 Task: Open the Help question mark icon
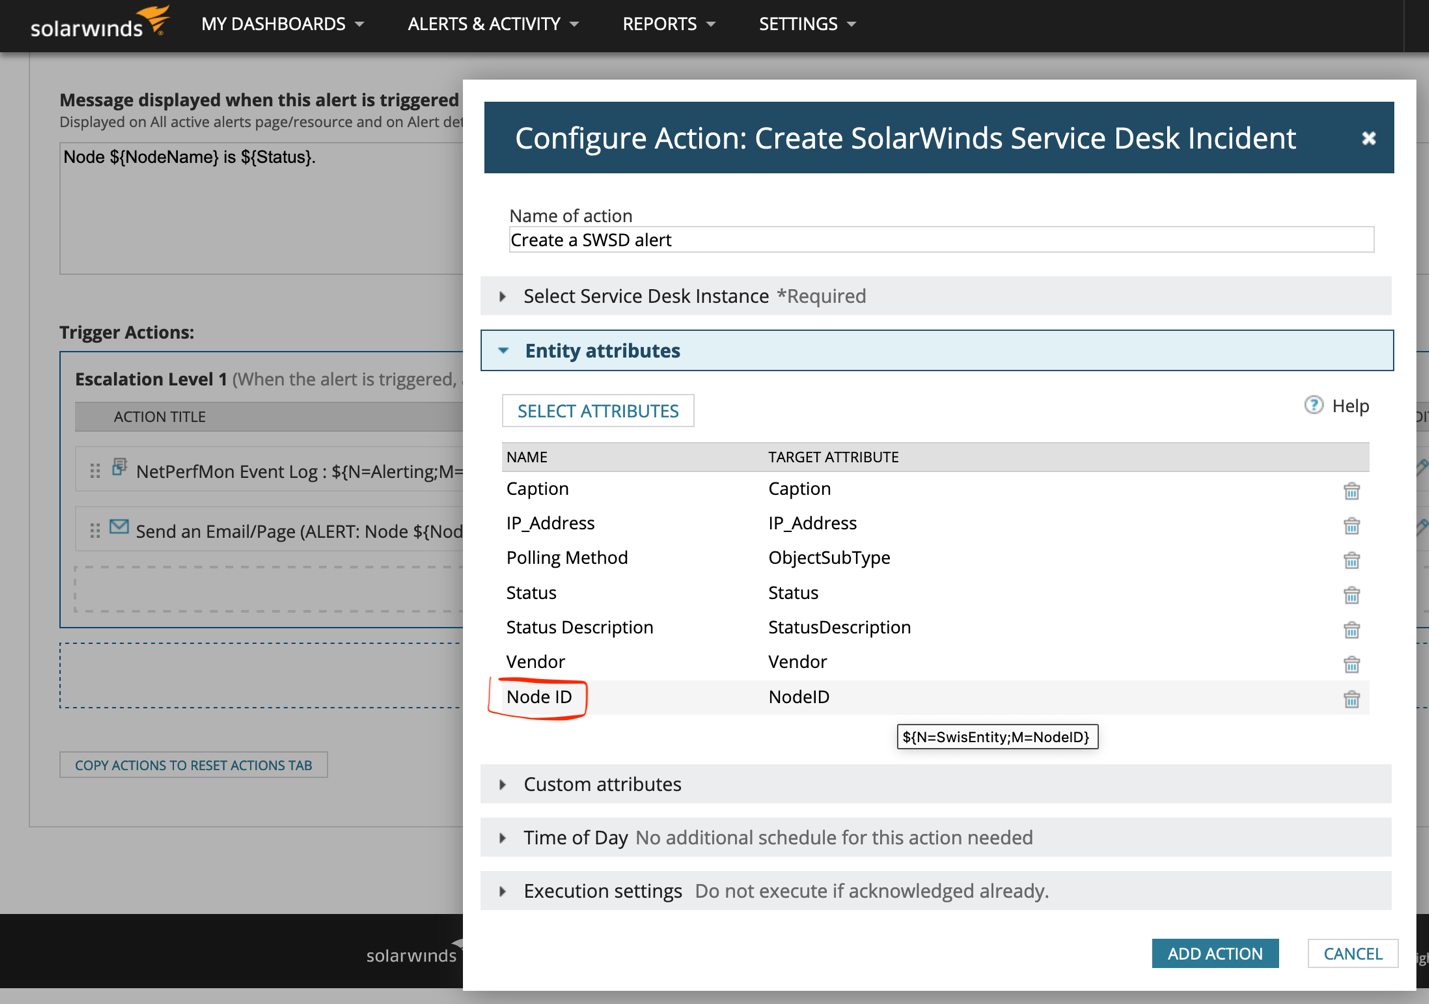point(1314,405)
